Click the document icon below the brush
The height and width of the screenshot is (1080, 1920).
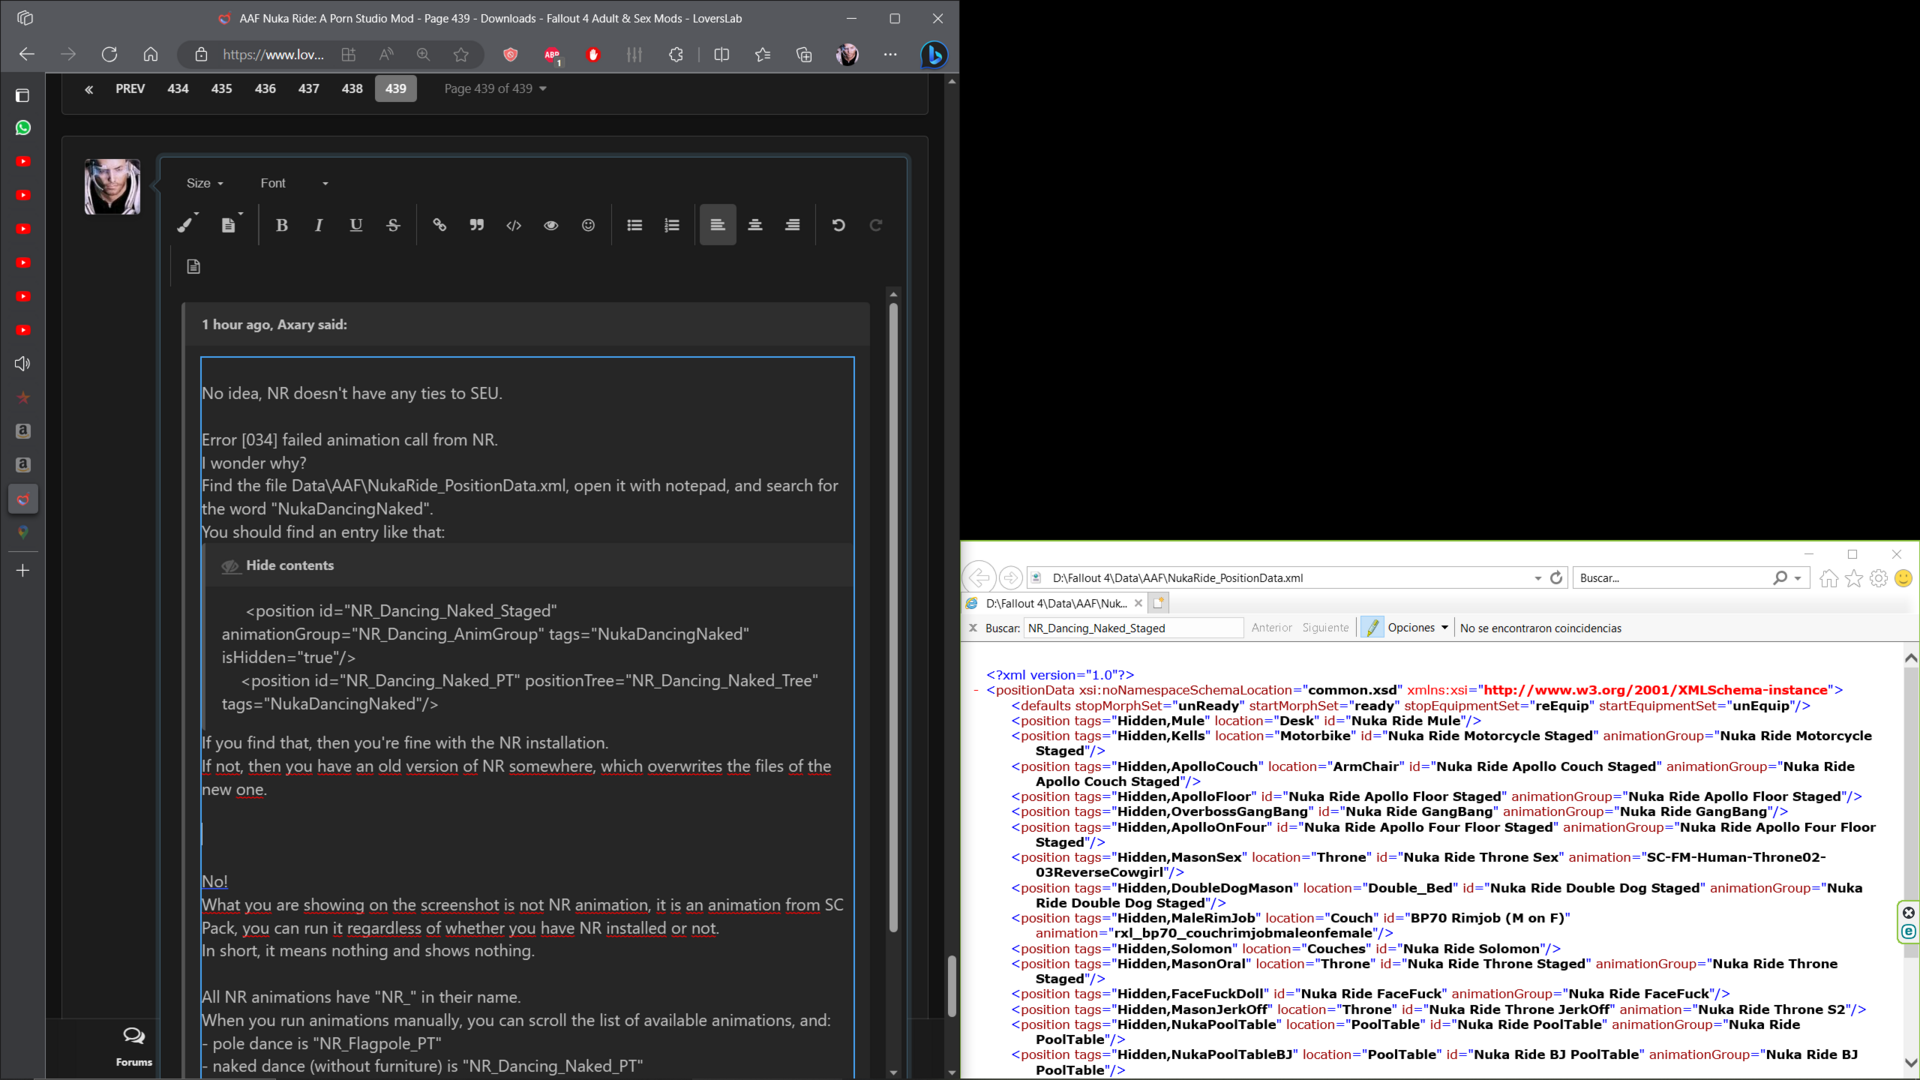coord(194,266)
